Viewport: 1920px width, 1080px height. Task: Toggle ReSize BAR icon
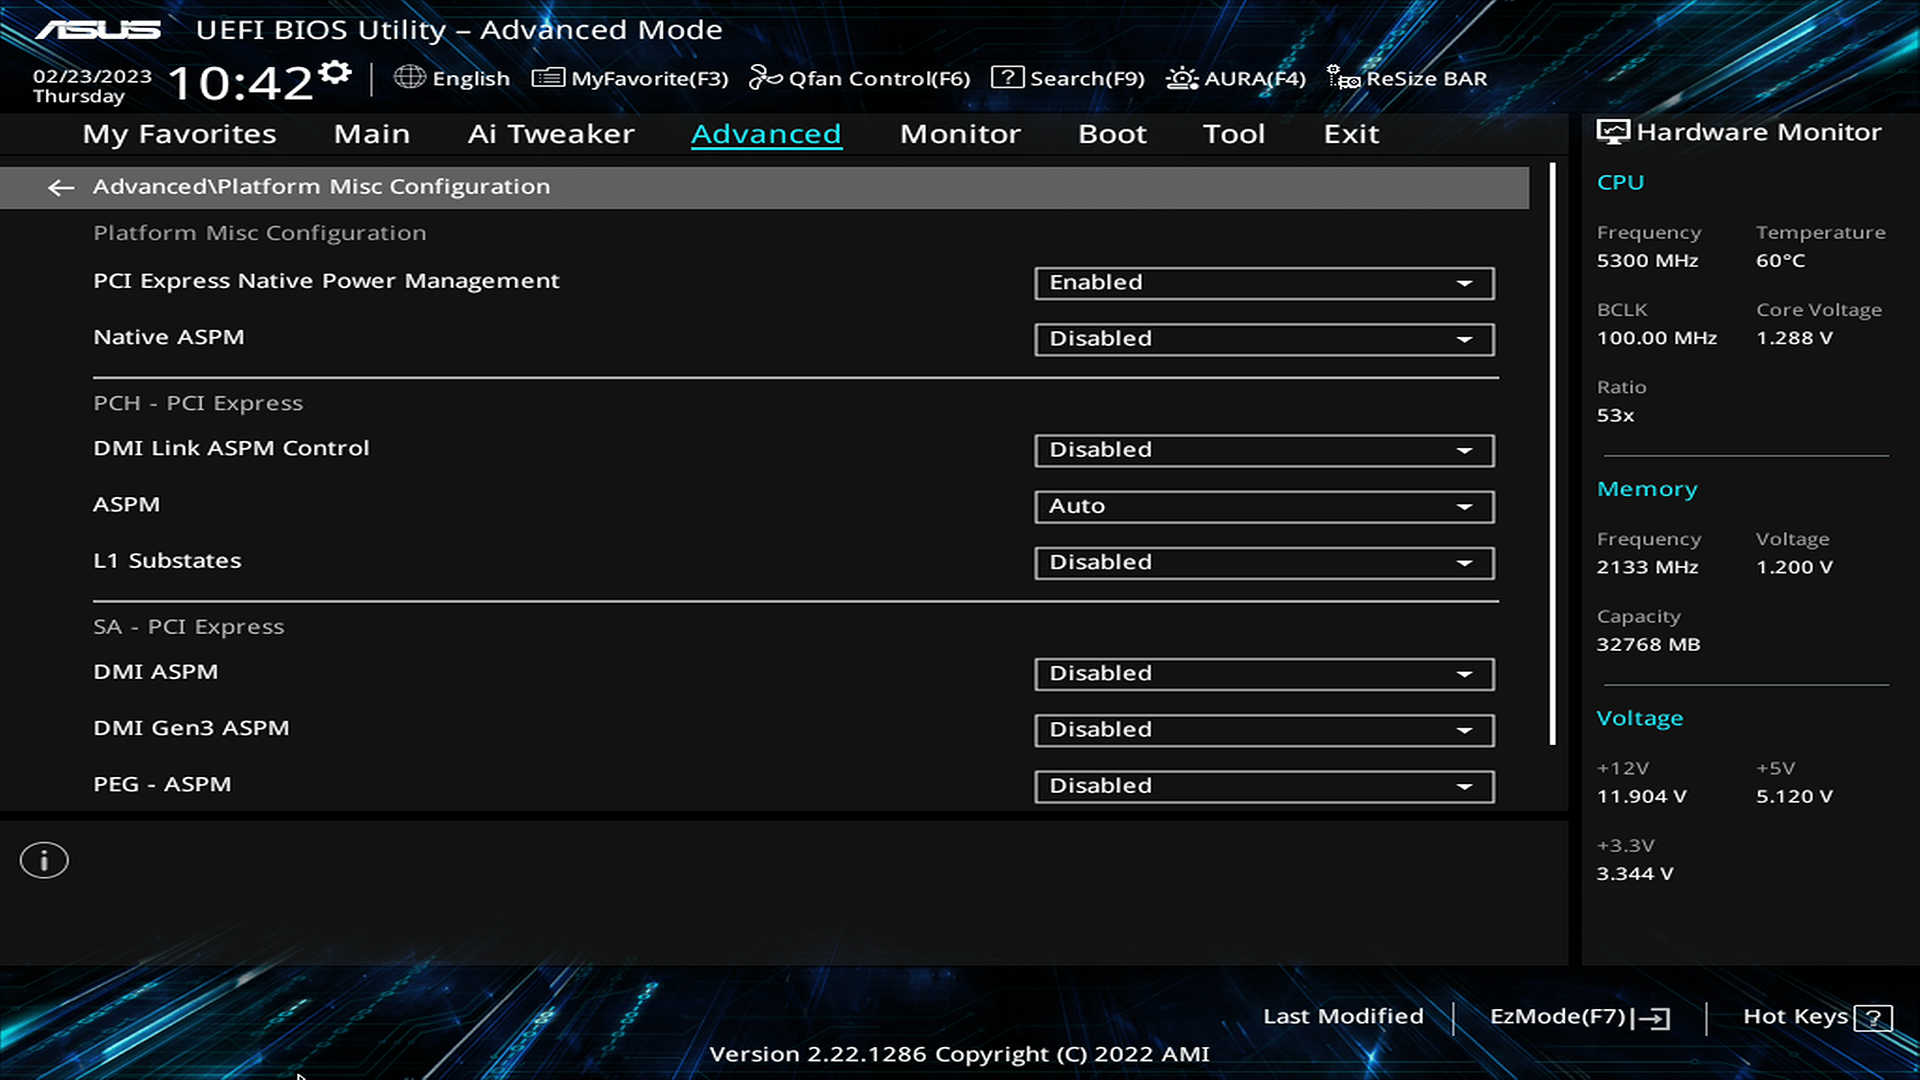1342,78
